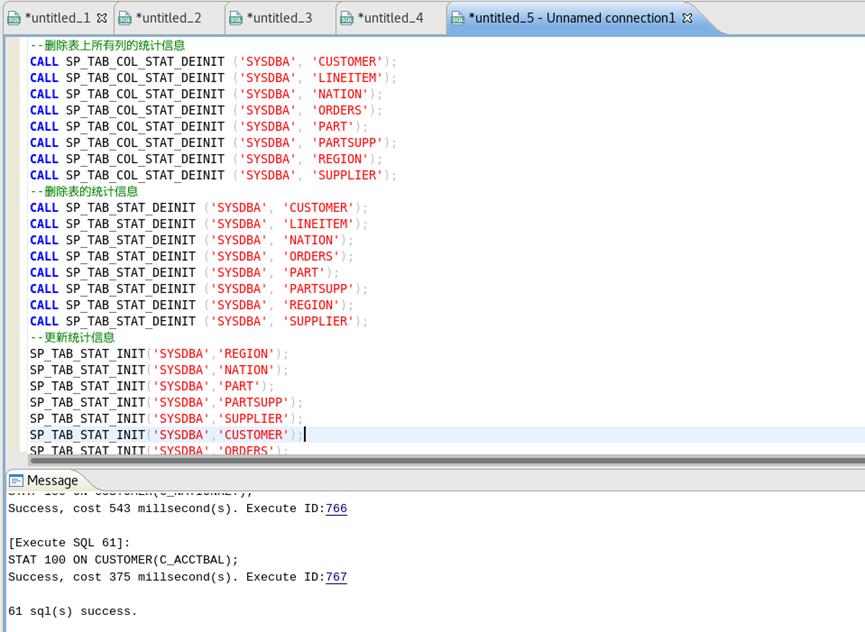This screenshot has width=865, height=632.
Task: Click the SP_TAB_STAT_INIT 'REGION' line
Action: coord(159,354)
